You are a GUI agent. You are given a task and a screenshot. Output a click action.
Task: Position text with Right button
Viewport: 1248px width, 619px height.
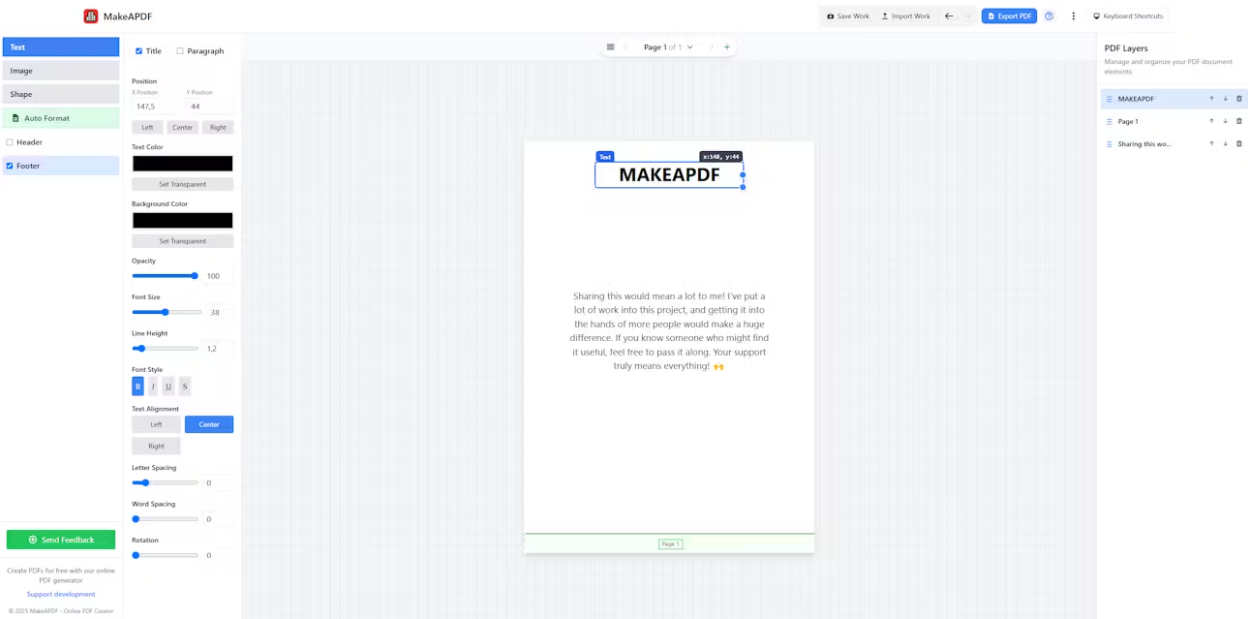[218, 127]
